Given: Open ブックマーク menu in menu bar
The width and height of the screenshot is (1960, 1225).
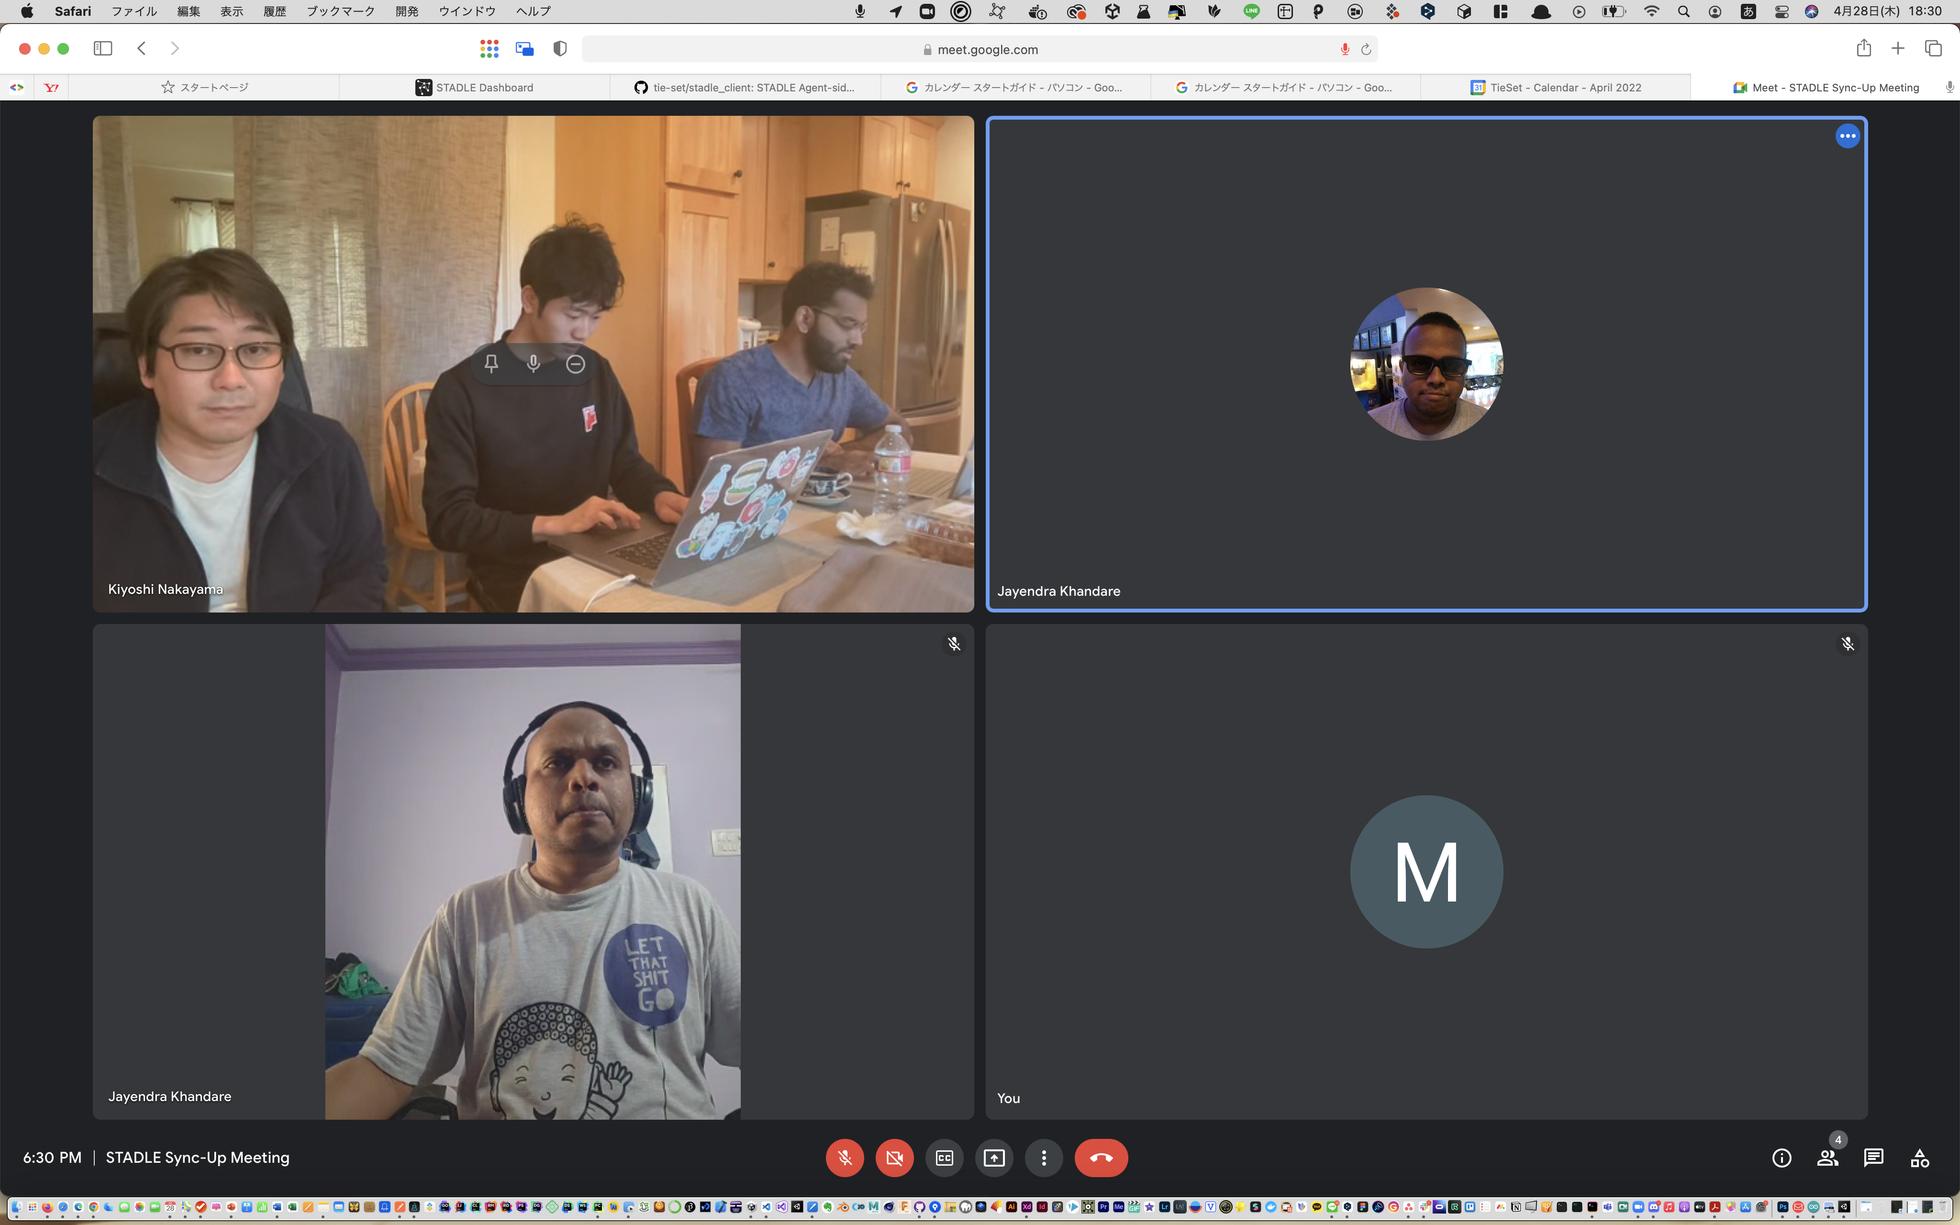Looking at the screenshot, I should tap(340, 11).
